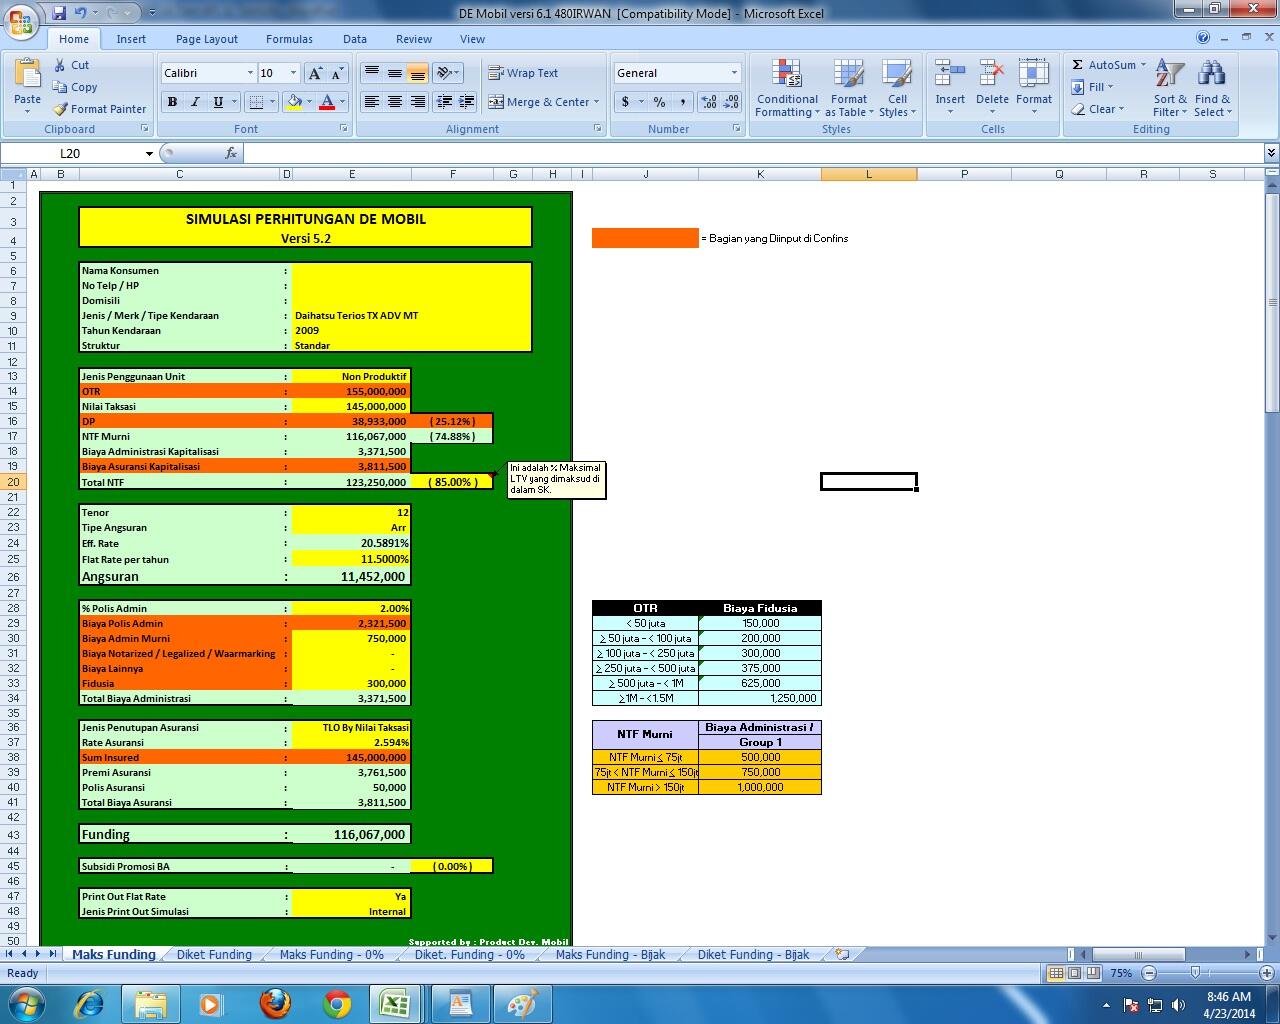
Task: Click the zoom slider handle
Action: (x=1196, y=972)
